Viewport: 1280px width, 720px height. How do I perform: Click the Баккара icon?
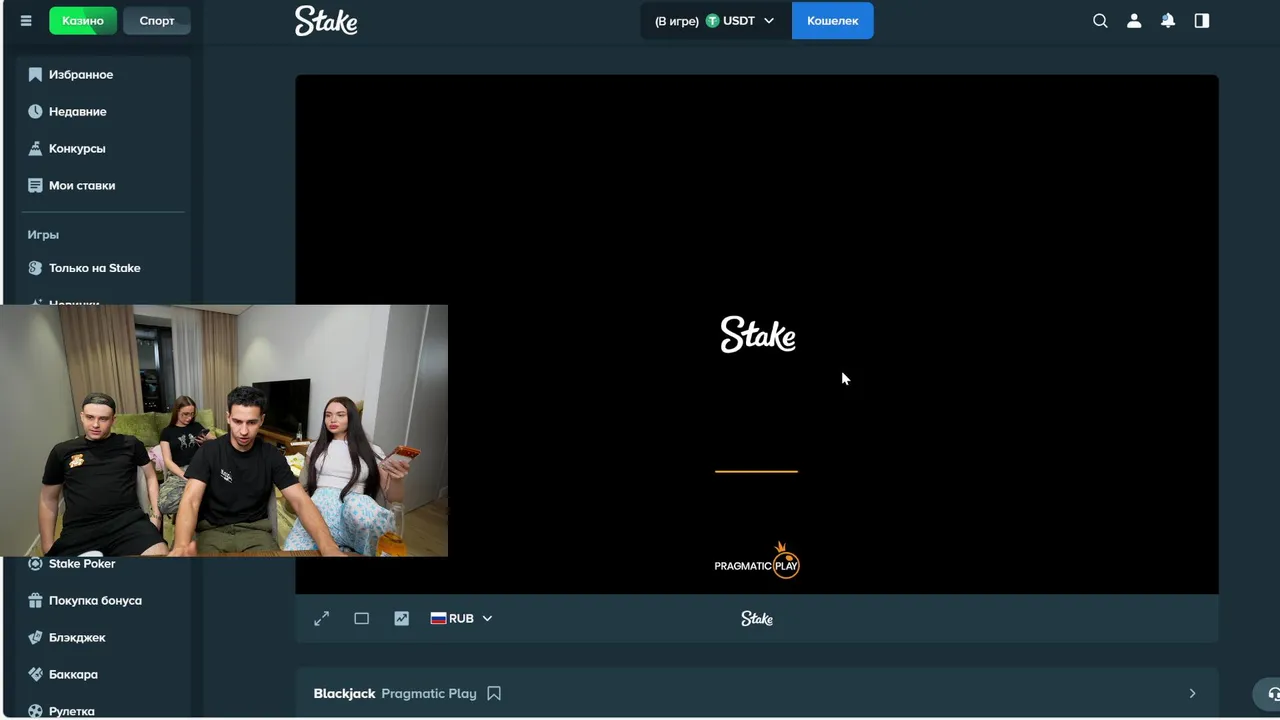click(x=35, y=675)
